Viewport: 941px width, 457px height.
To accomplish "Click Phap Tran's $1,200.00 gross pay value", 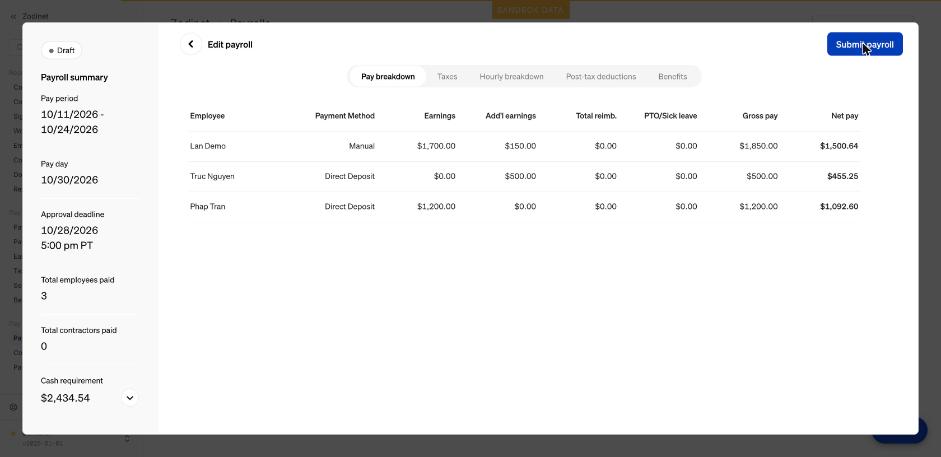I will pos(759,206).
